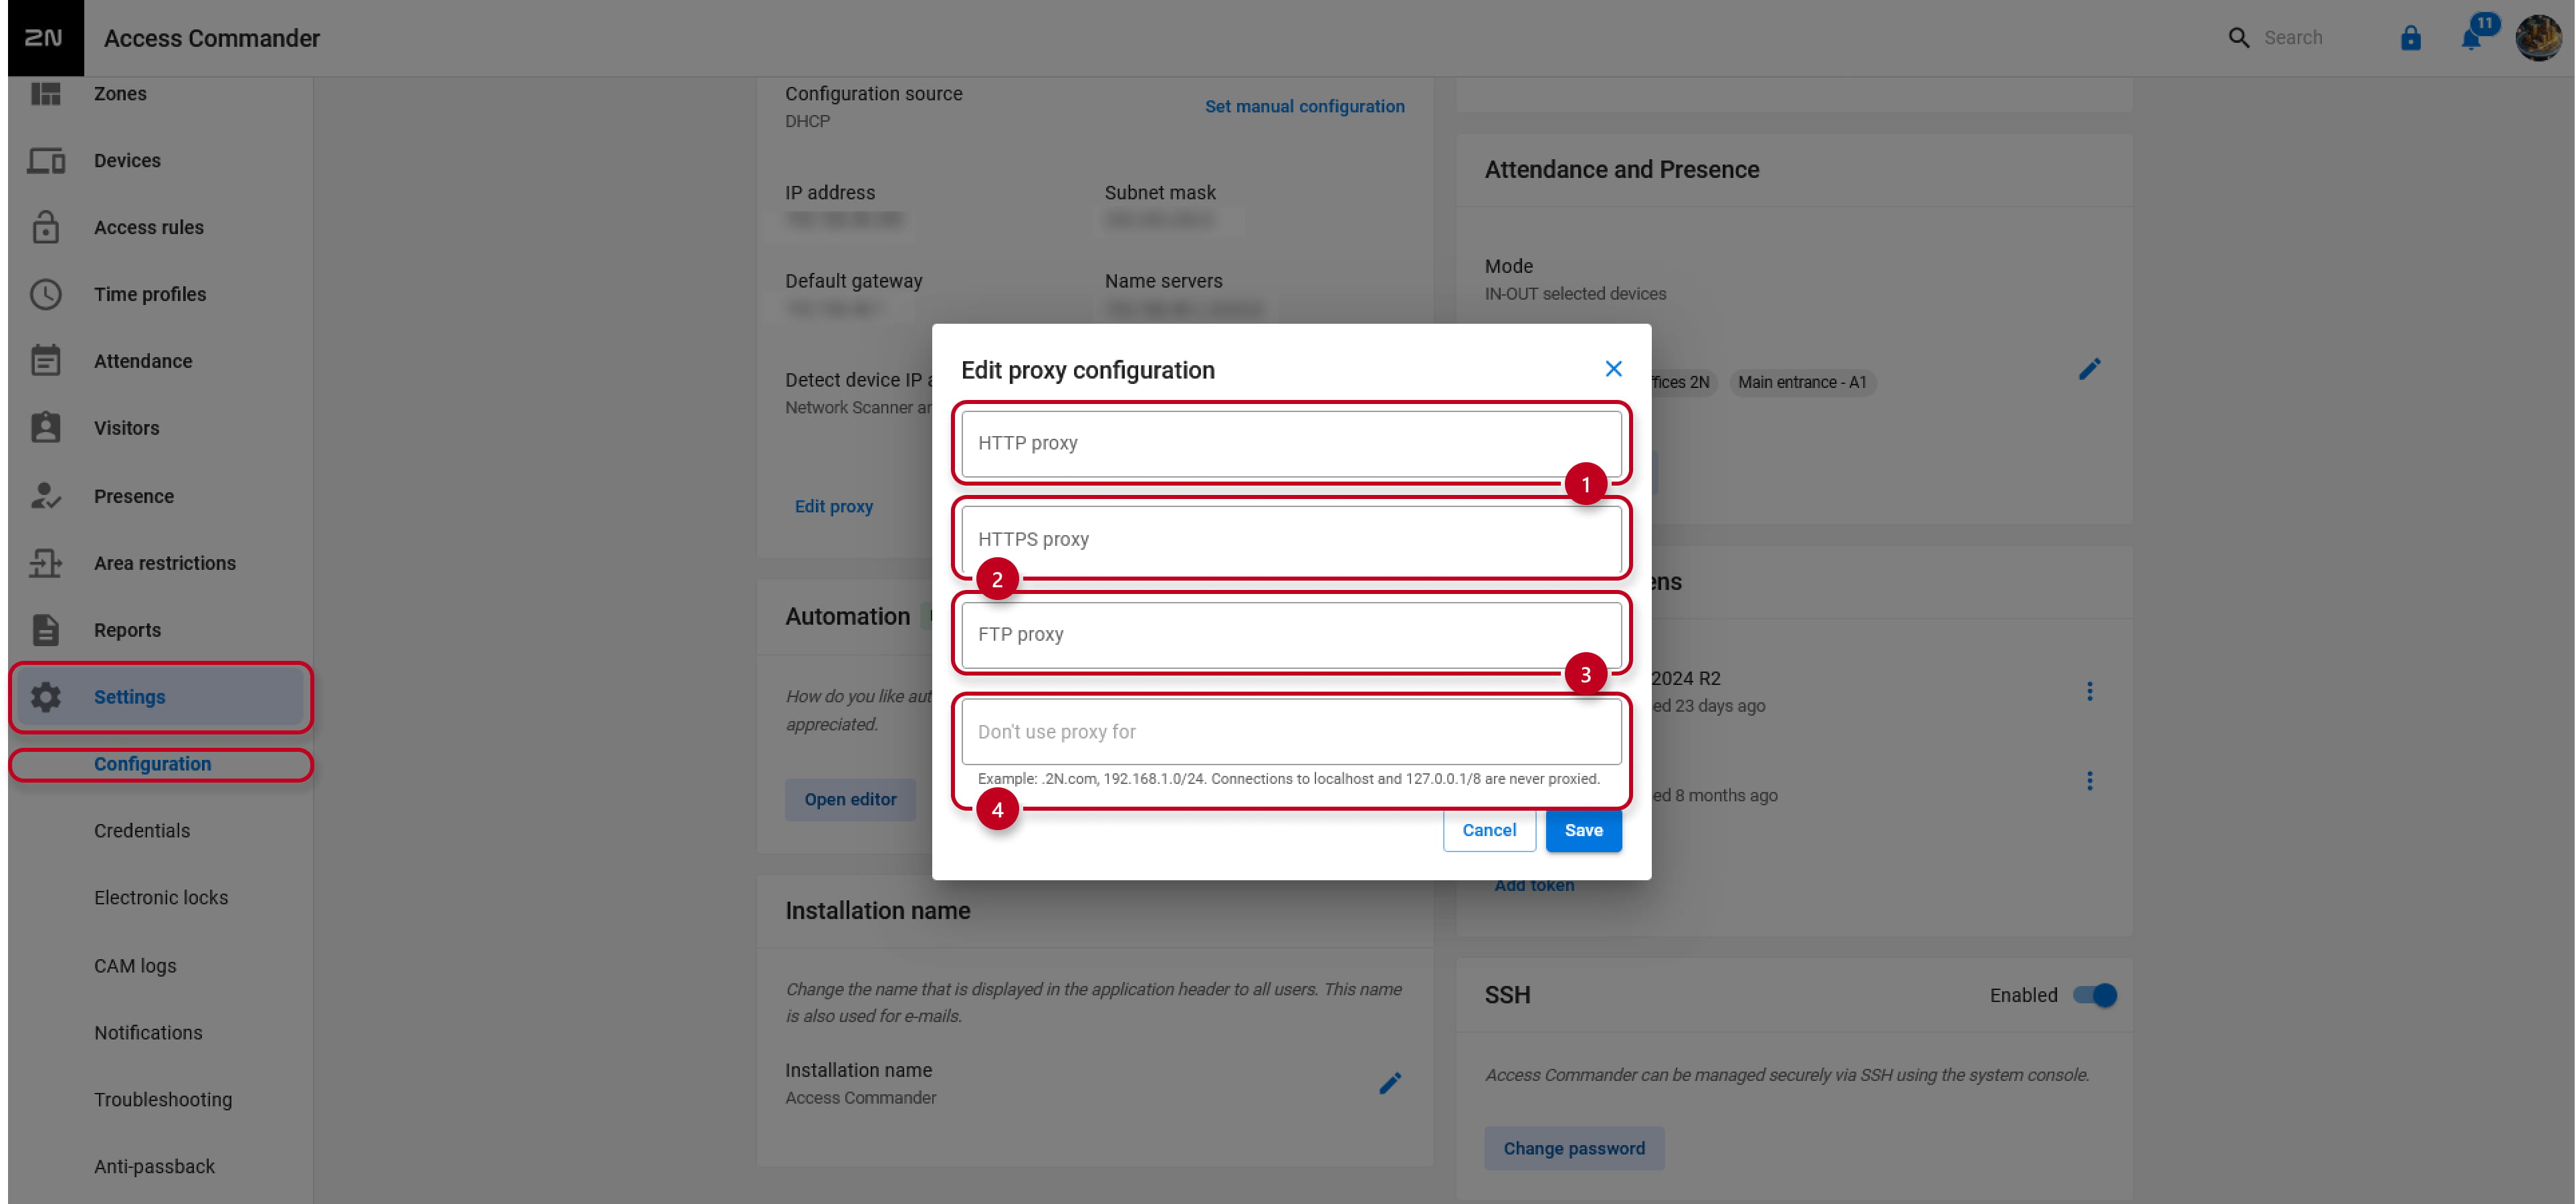Screen dimensions: 2576x1204
Task: Click the Devices sidebar icon
Action: point(46,160)
